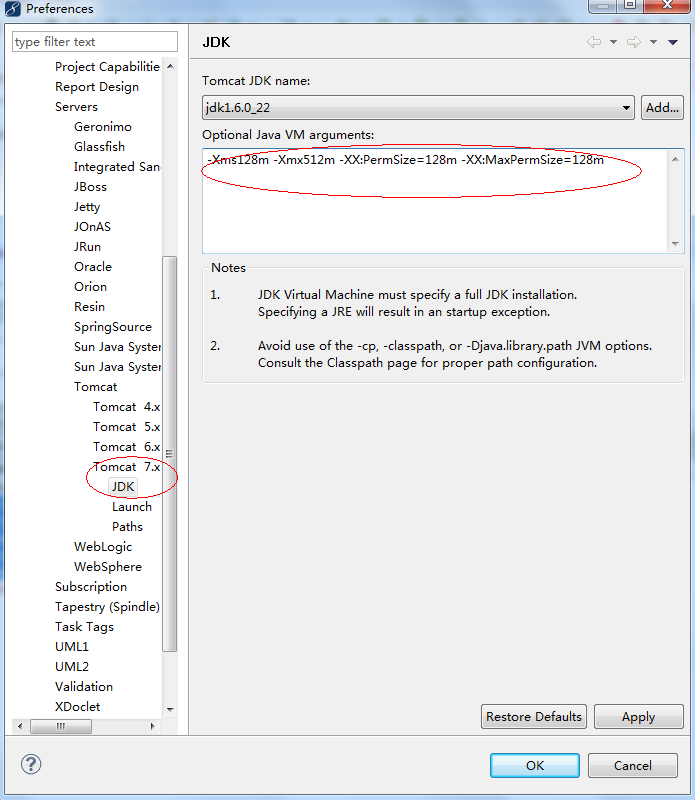This screenshot has height=800, width=695.
Task: Click the VM arguments scrollbar down arrow
Action: point(675,243)
